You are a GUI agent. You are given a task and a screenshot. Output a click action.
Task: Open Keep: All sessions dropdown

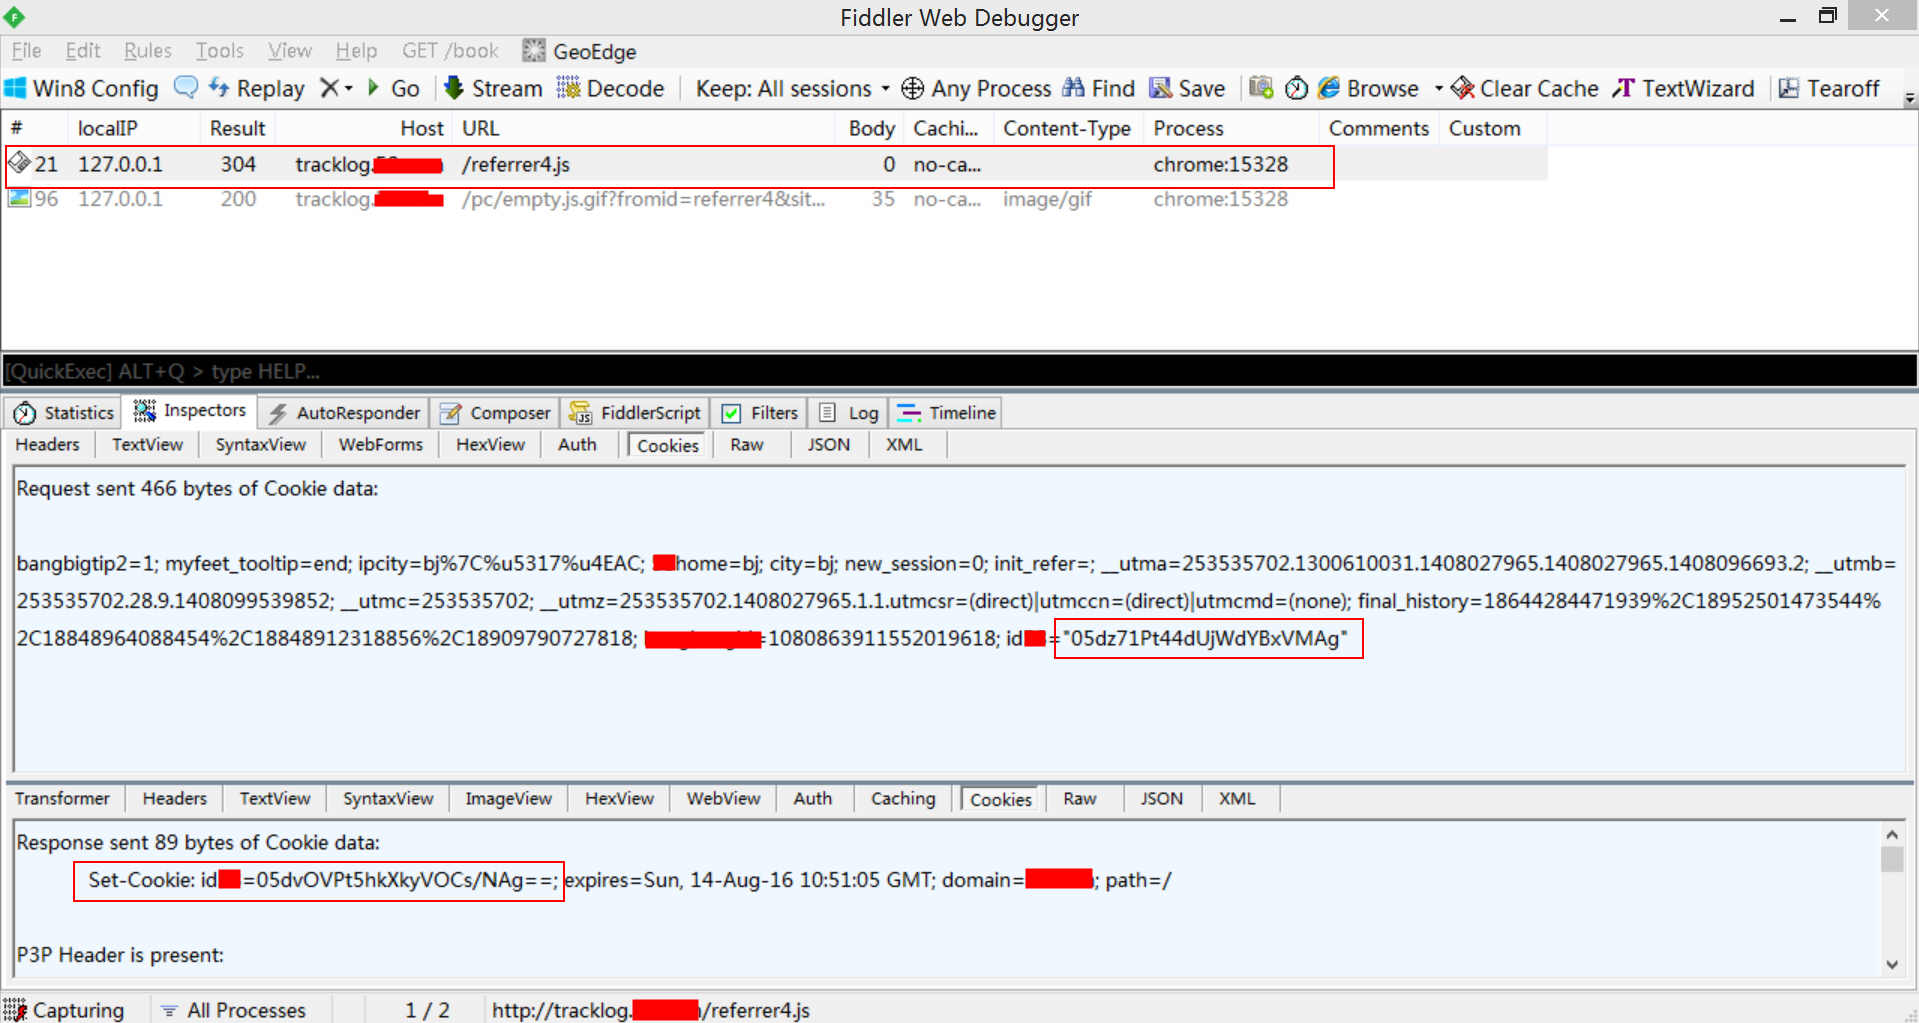(792, 88)
